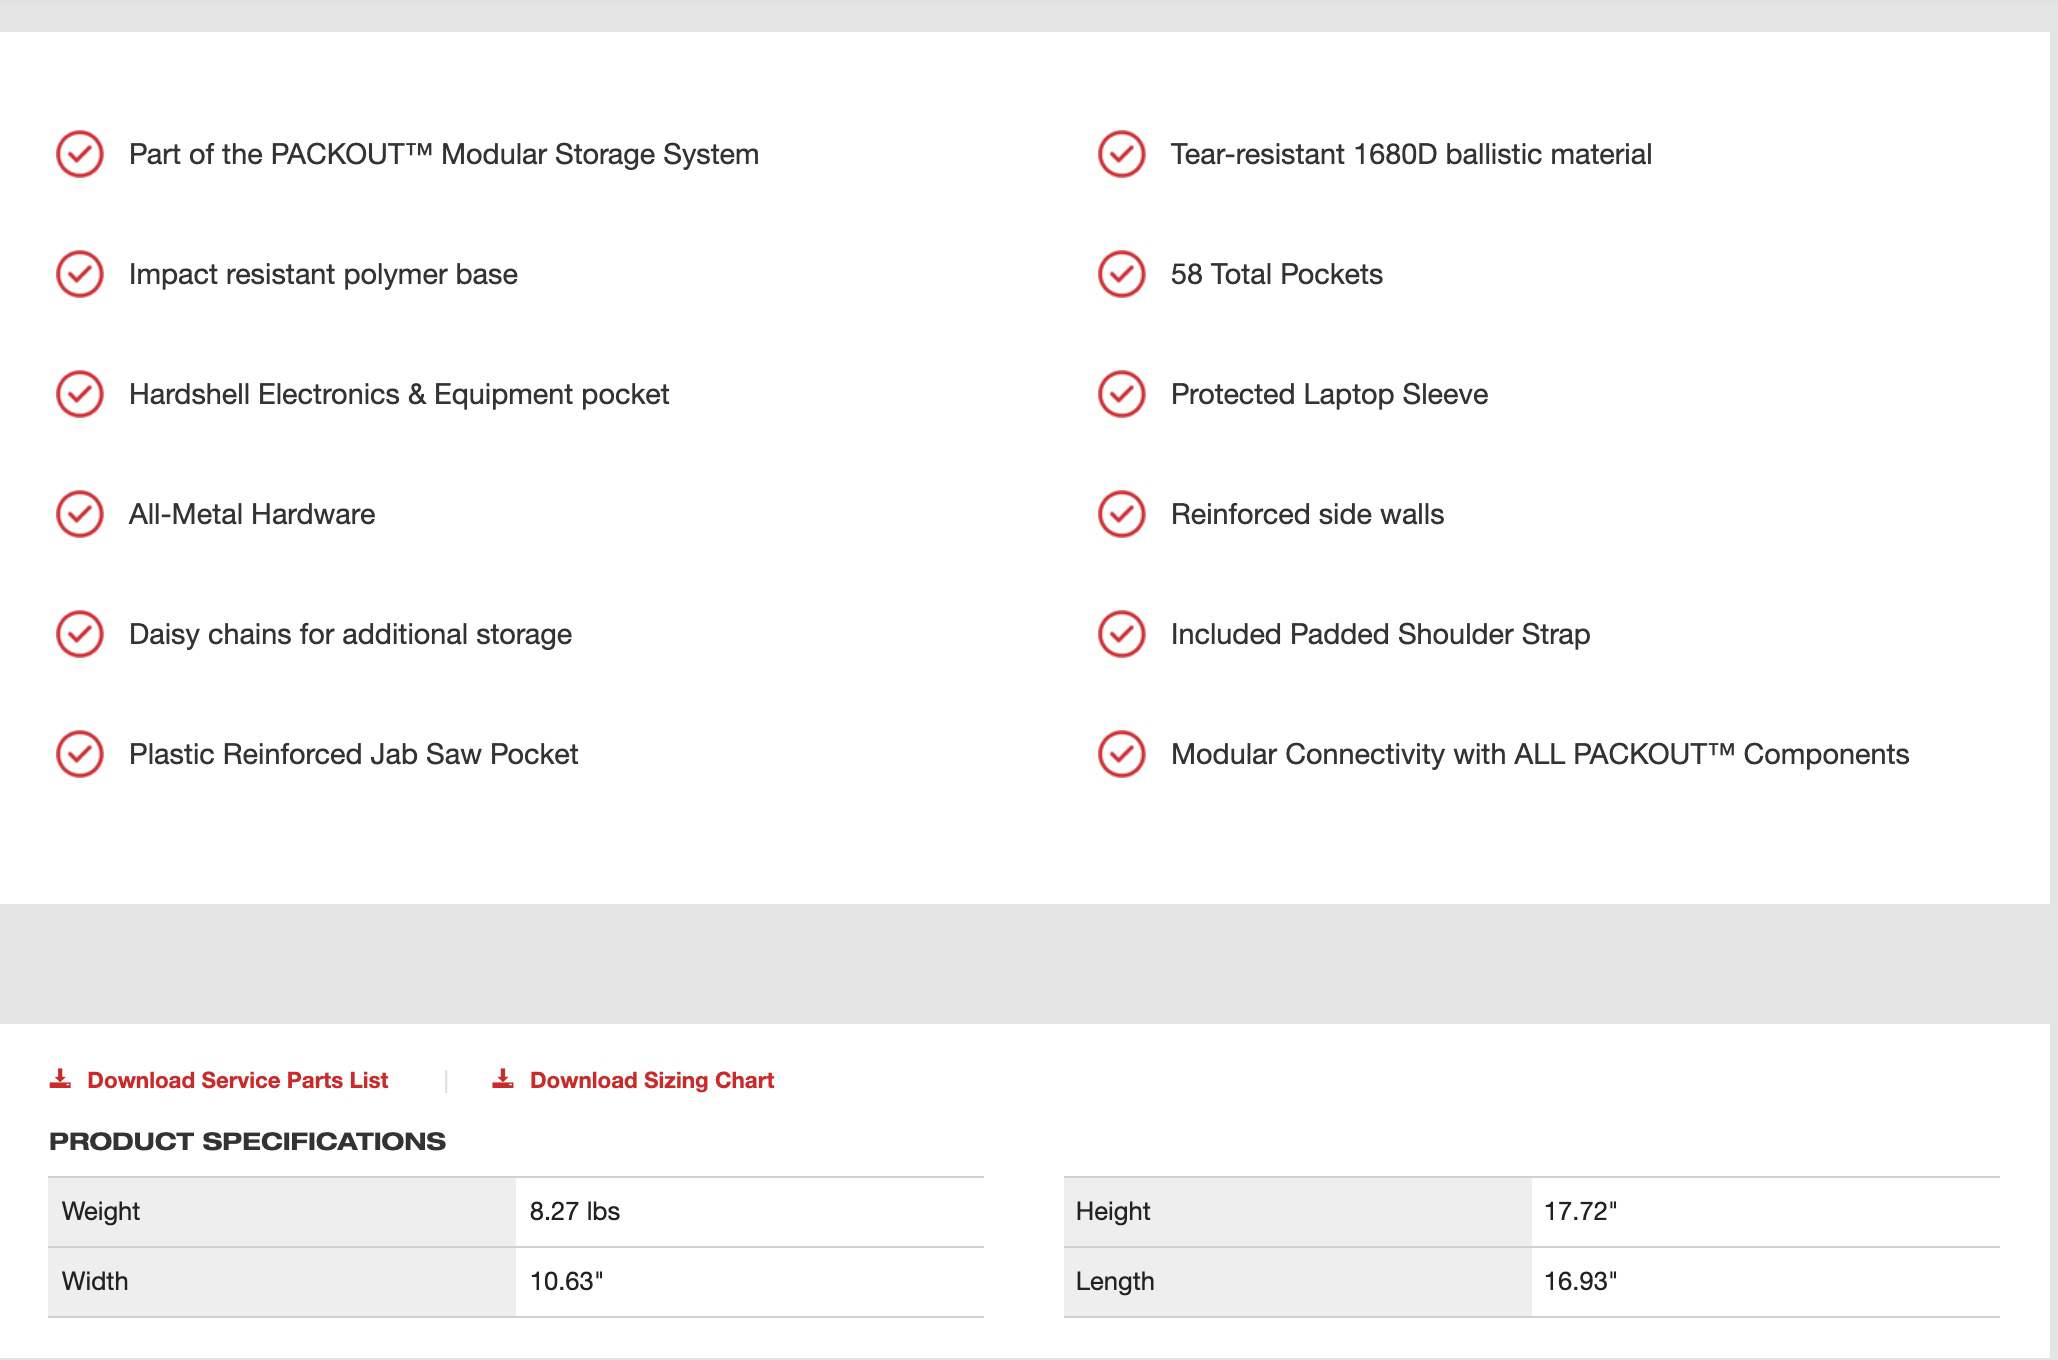
Task: Click checkmark icon beside 58 Total Pockets
Action: [x=1122, y=274]
